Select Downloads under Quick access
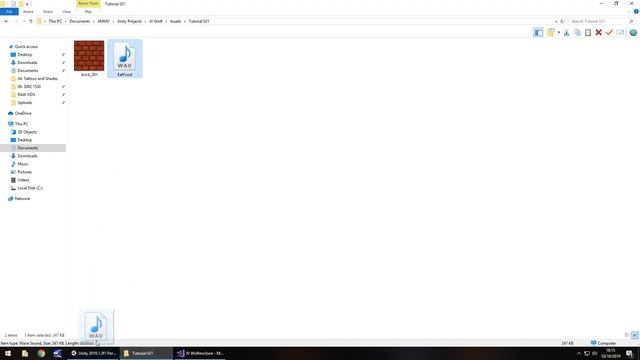Viewport: 640px width, 360px height. click(x=27, y=63)
